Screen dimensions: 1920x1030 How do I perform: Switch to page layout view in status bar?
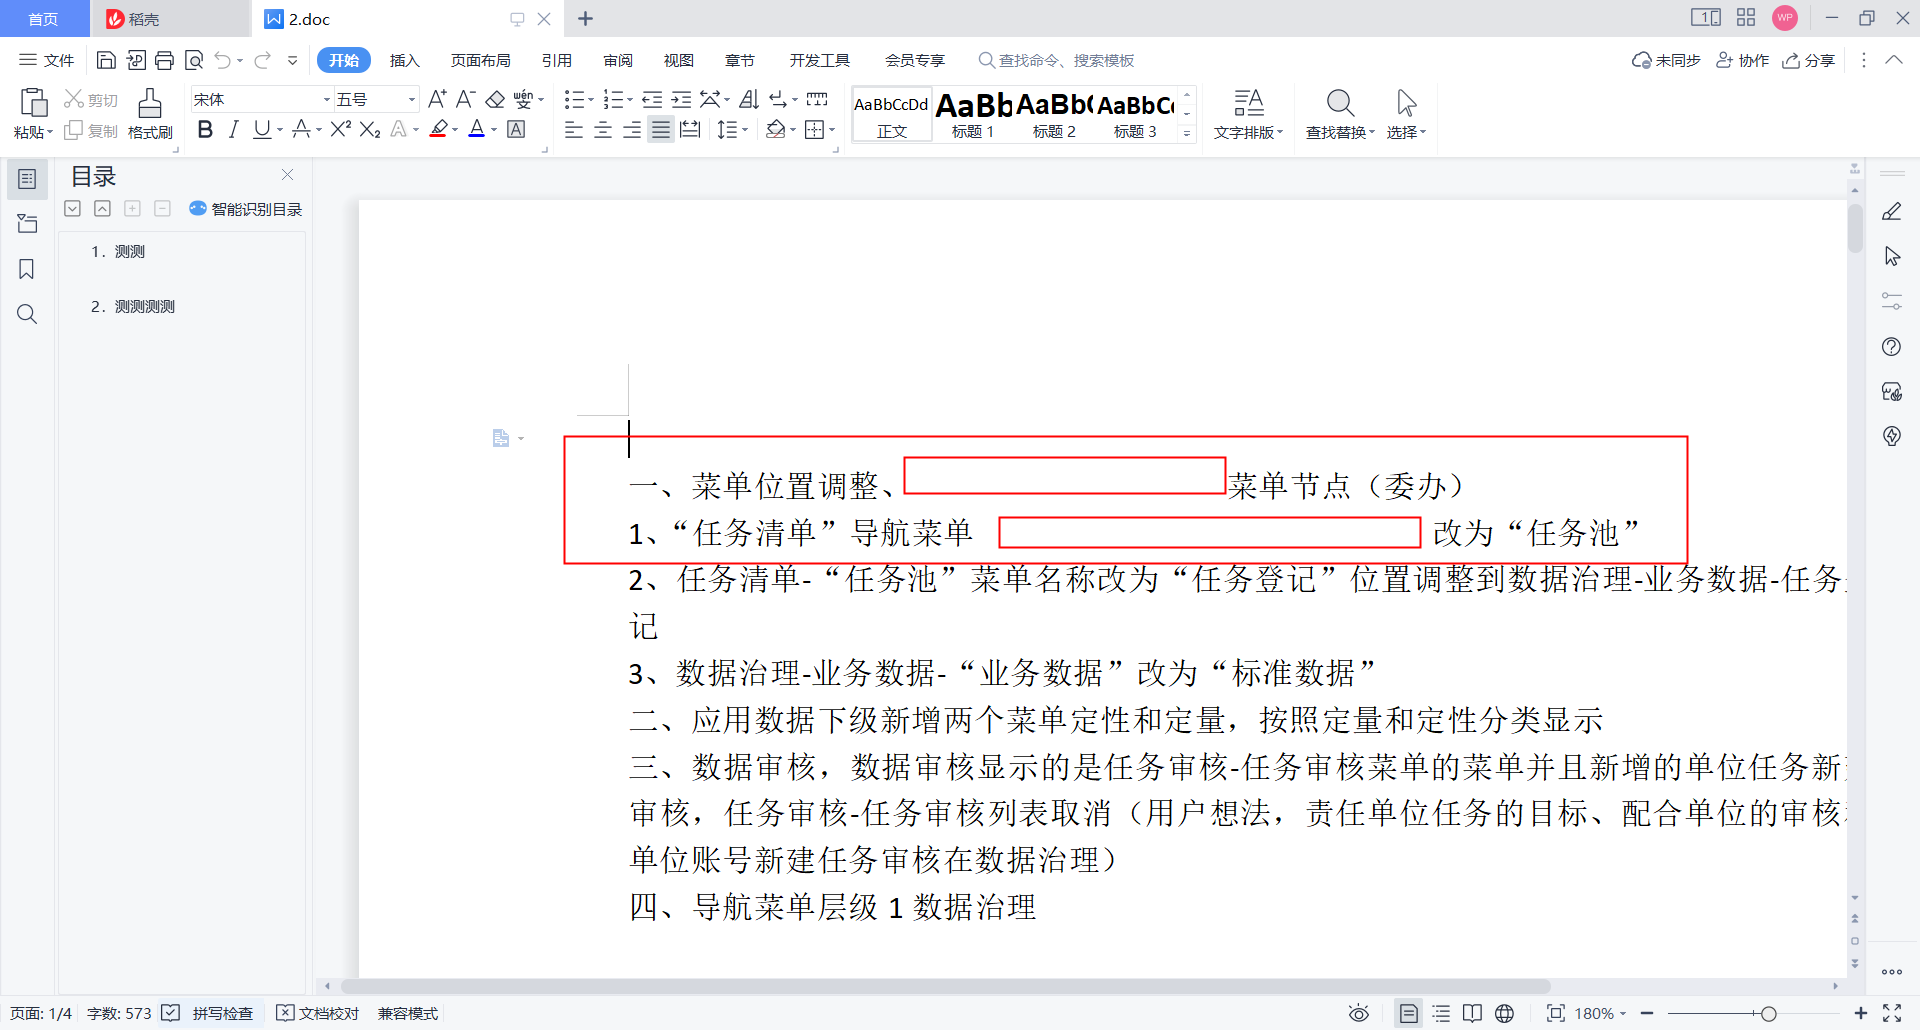pyautogui.click(x=1408, y=1013)
